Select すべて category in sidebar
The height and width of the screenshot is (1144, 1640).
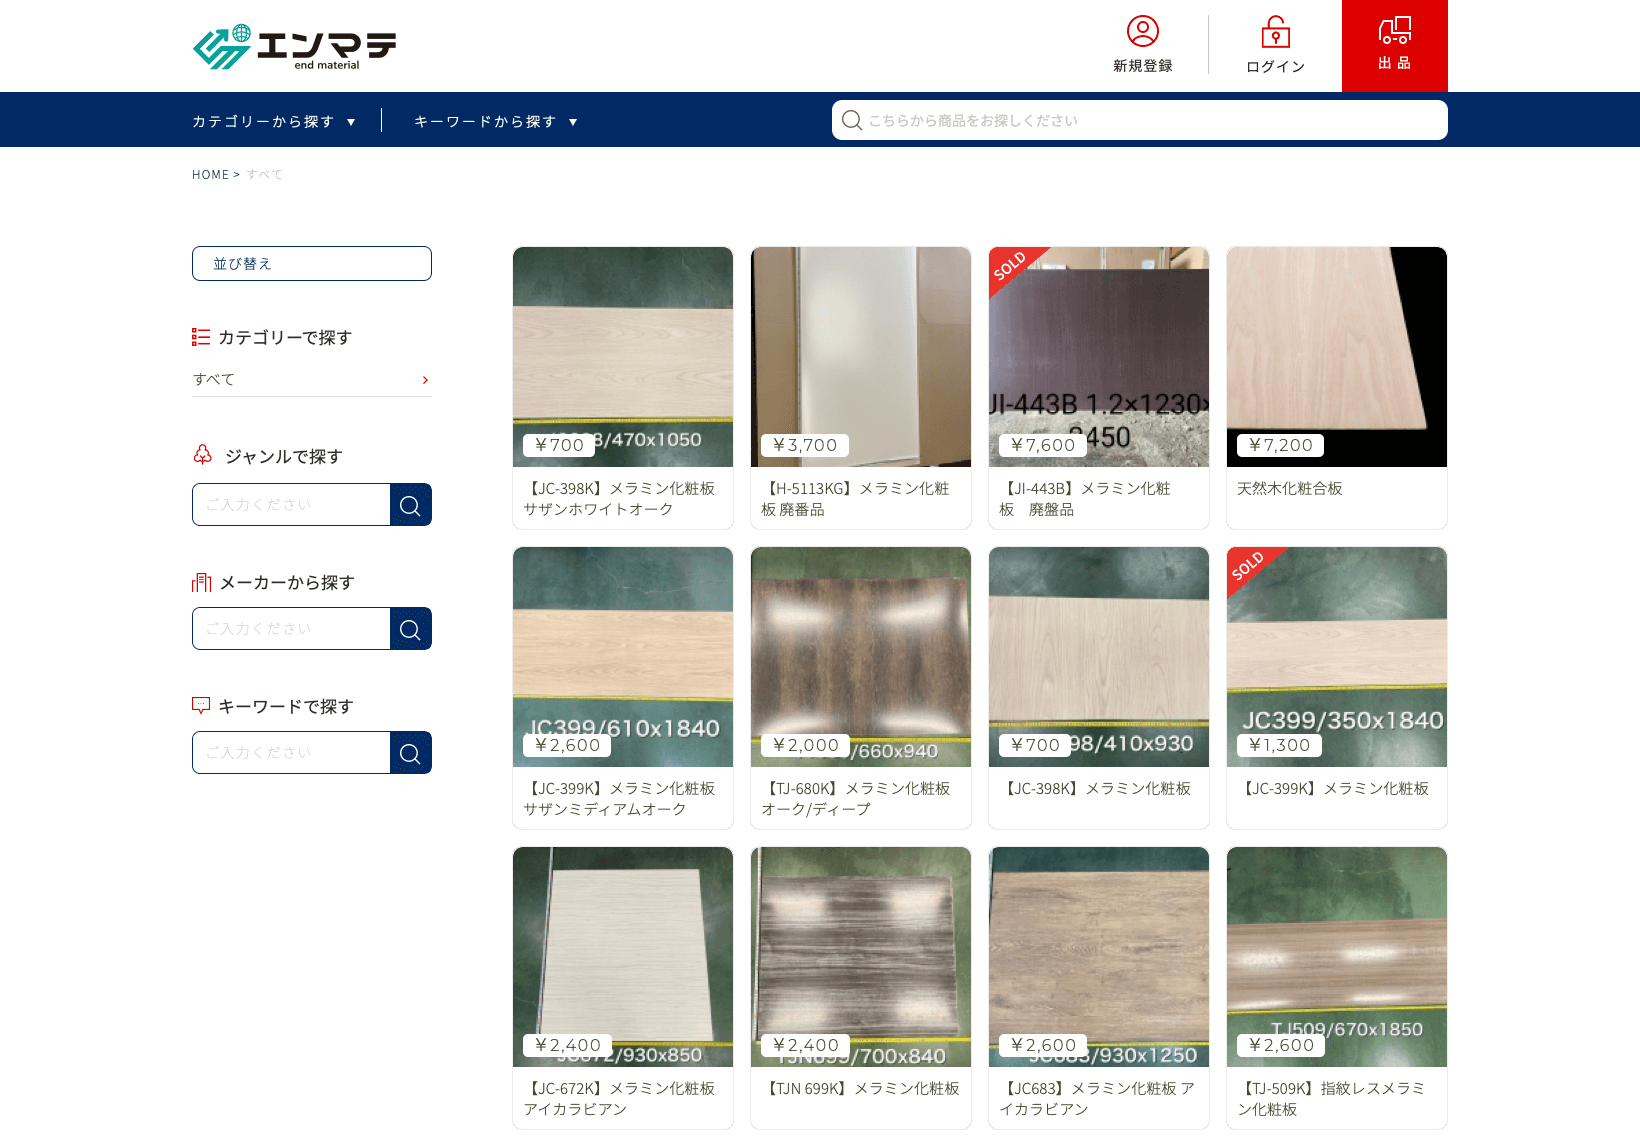click(x=310, y=380)
